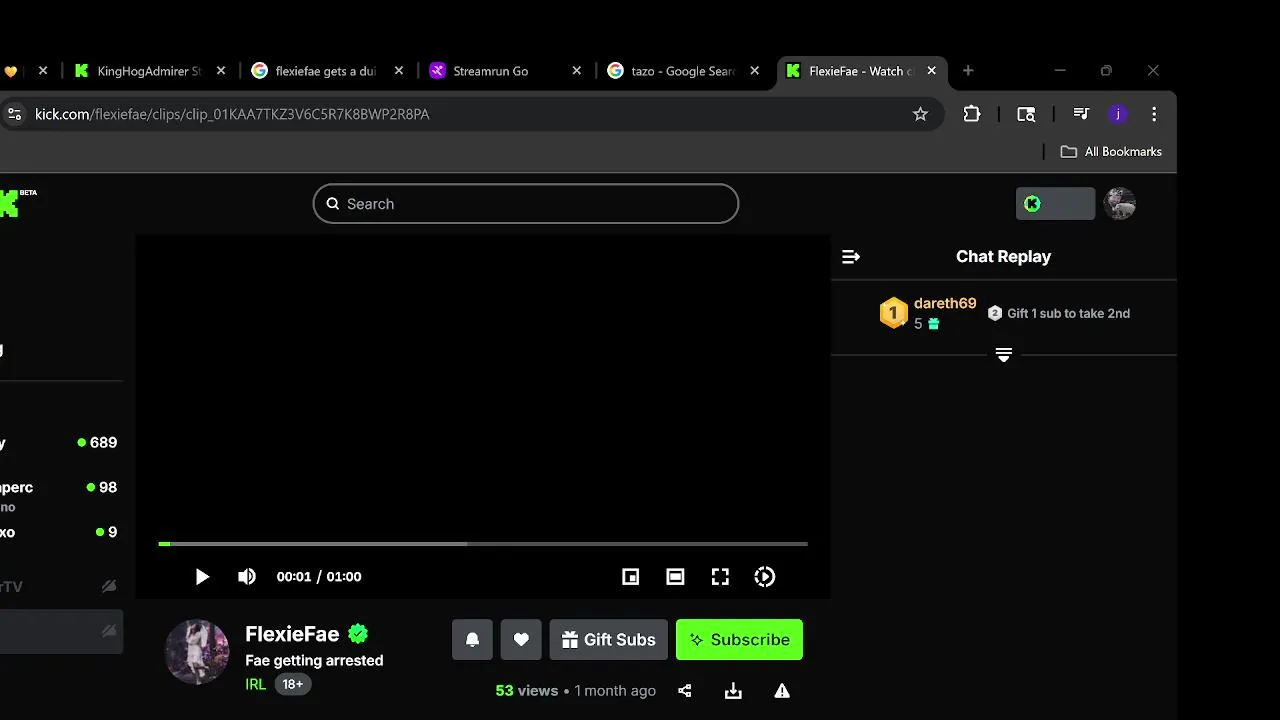Open sidebar channel with 9 viewers
1280x720 pixels.
(x=60, y=532)
